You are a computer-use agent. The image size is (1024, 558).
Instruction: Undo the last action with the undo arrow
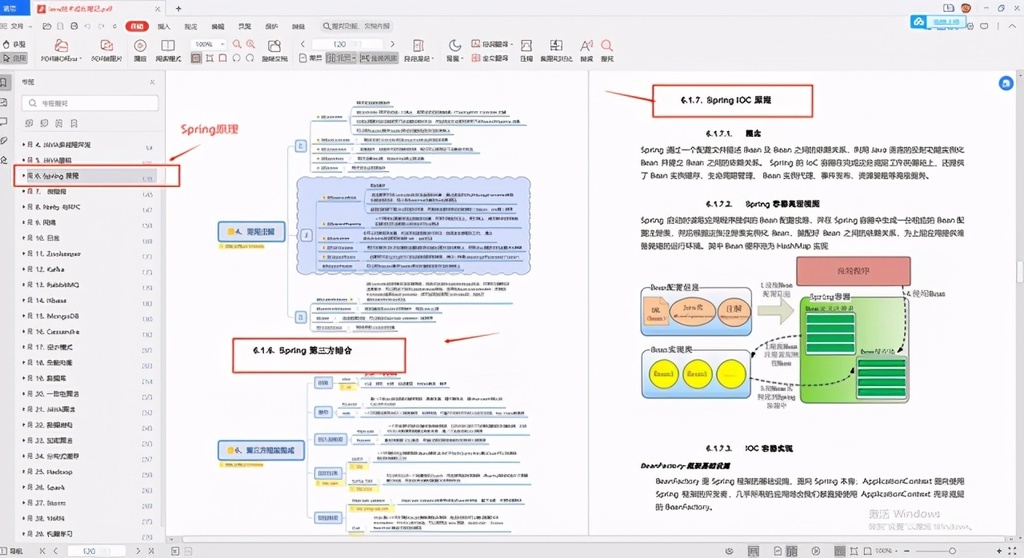[88, 26]
